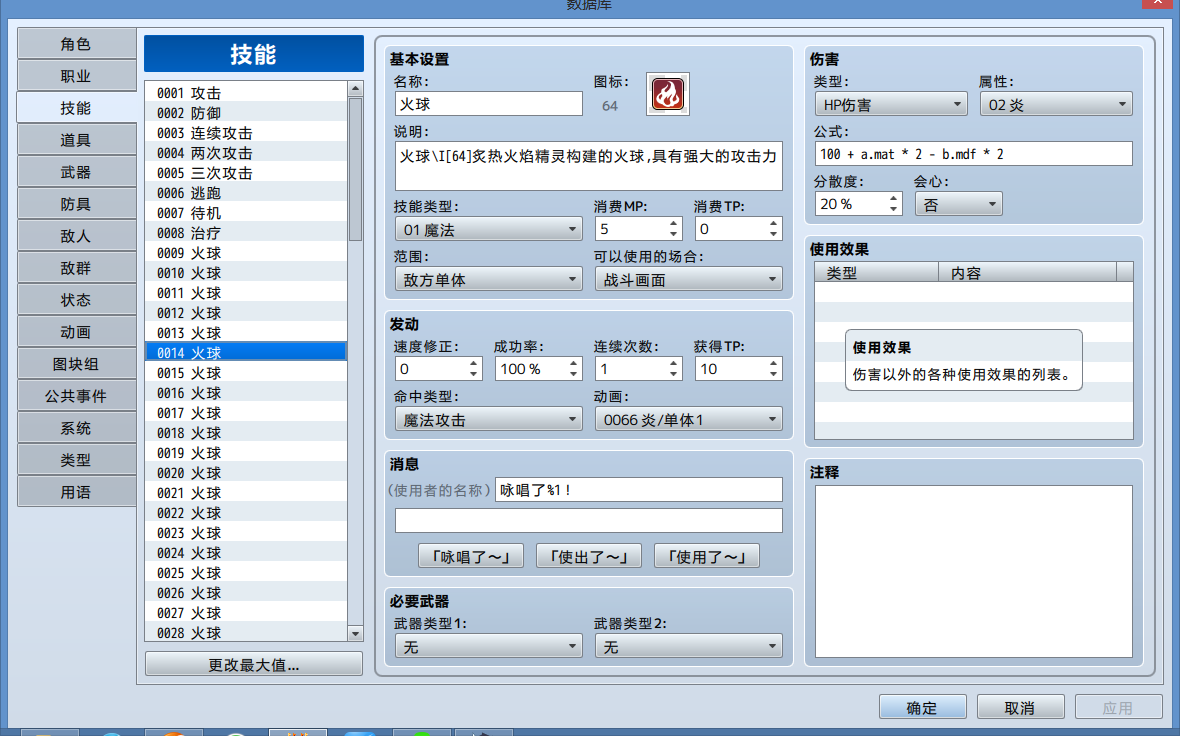Open the 用语 tab
The width and height of the screenshot is (1180, 736).
[76, 492]
